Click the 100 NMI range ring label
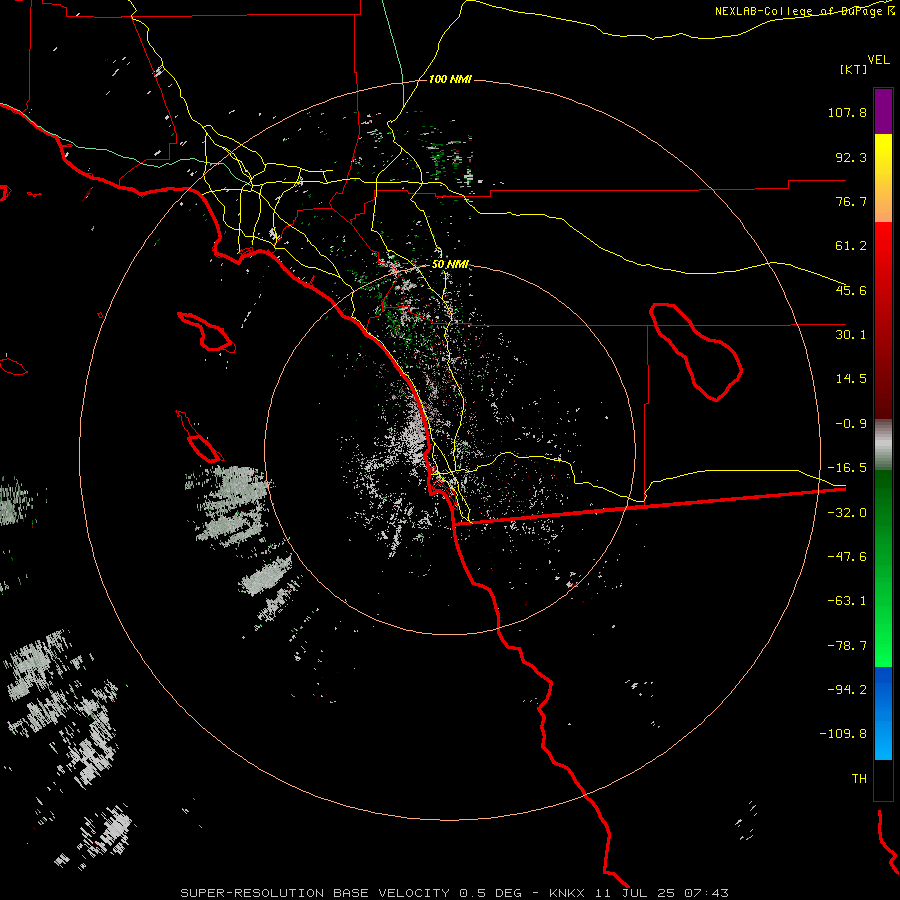This screenshot has width=900, height=900. coord(450,79)
